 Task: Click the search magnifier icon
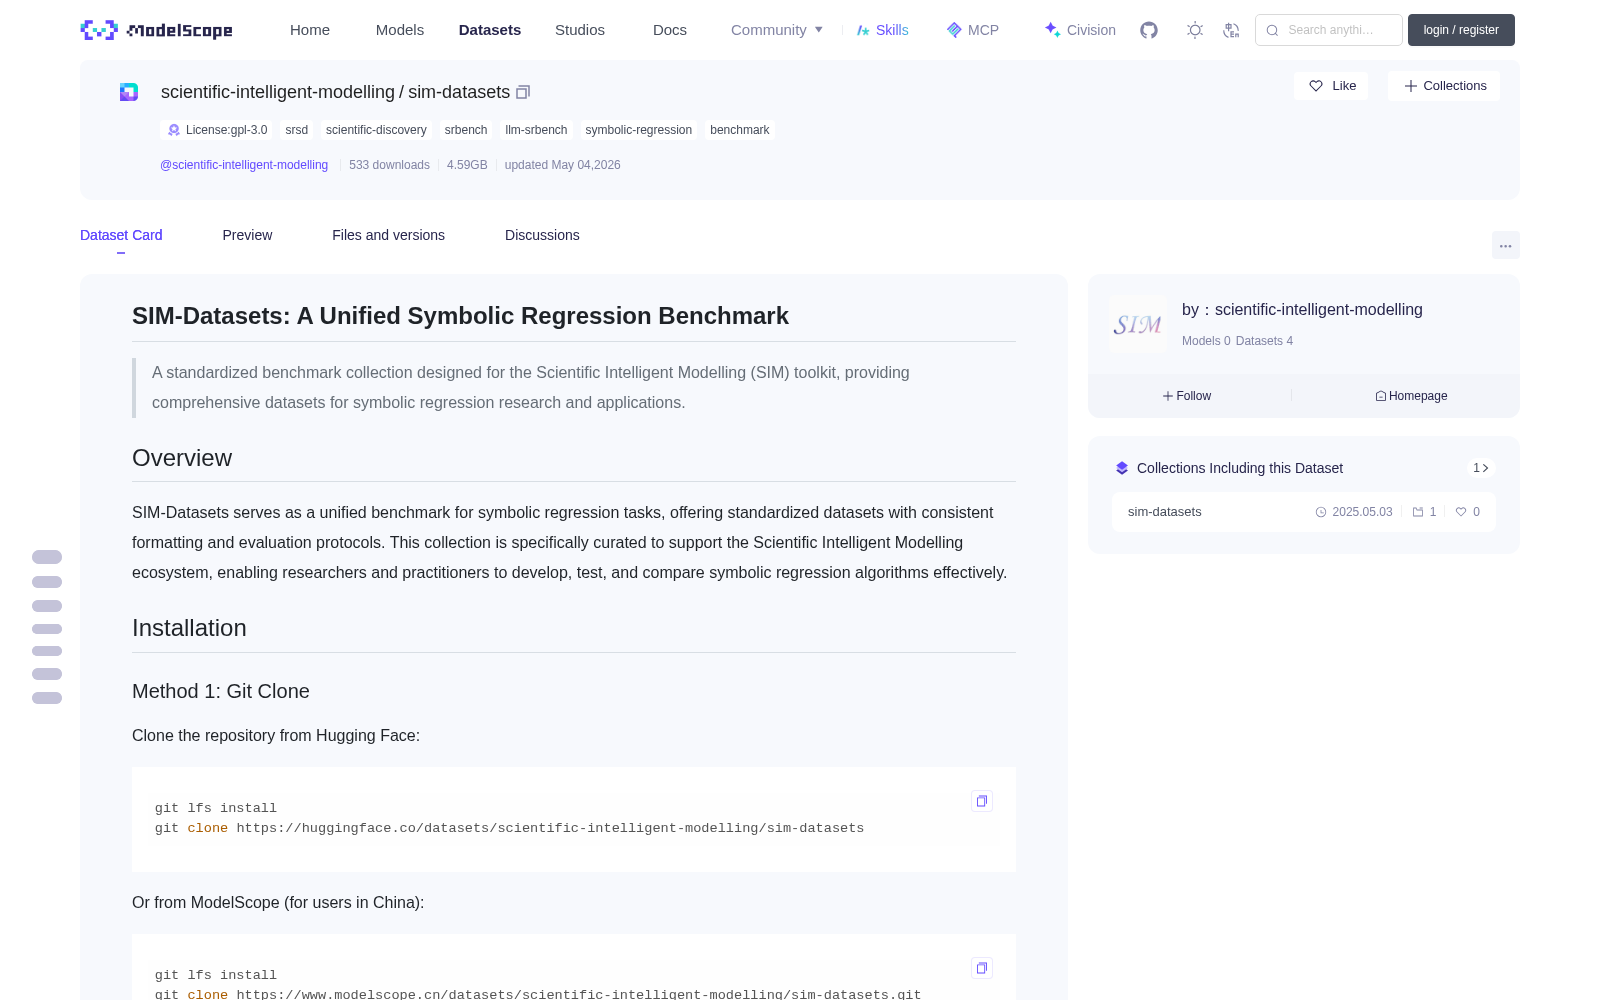(1272, 30)
